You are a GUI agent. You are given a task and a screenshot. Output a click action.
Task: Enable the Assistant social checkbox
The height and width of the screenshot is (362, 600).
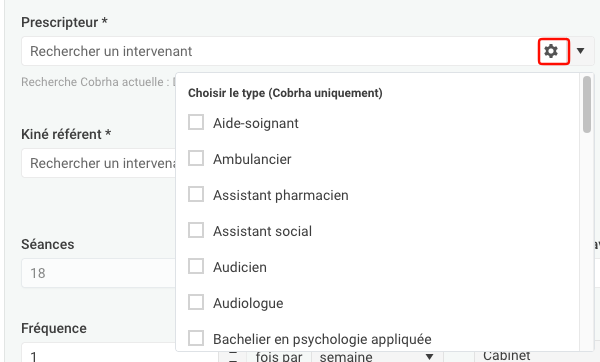(196, 230)
